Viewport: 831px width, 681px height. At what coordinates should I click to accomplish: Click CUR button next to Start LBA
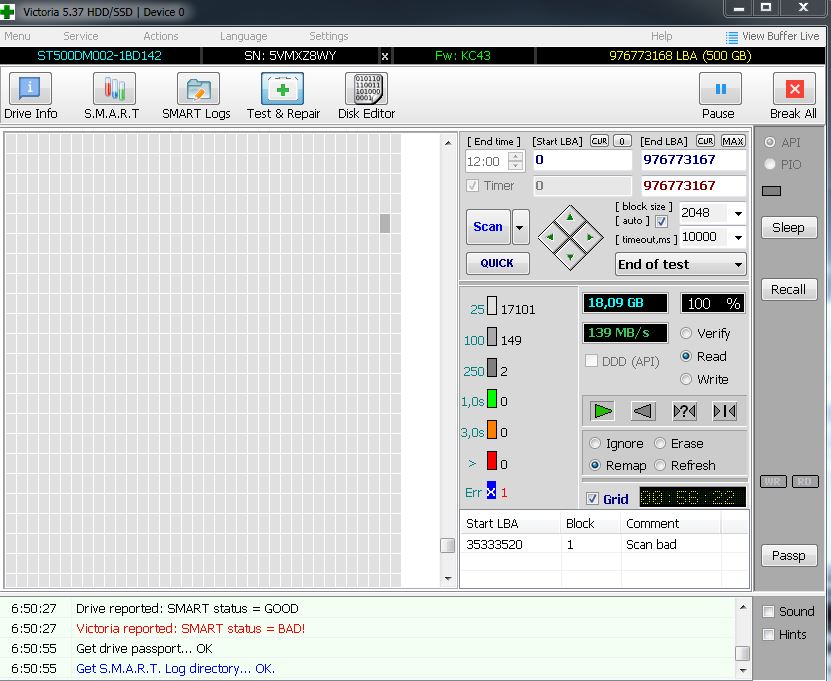(599, 141)
